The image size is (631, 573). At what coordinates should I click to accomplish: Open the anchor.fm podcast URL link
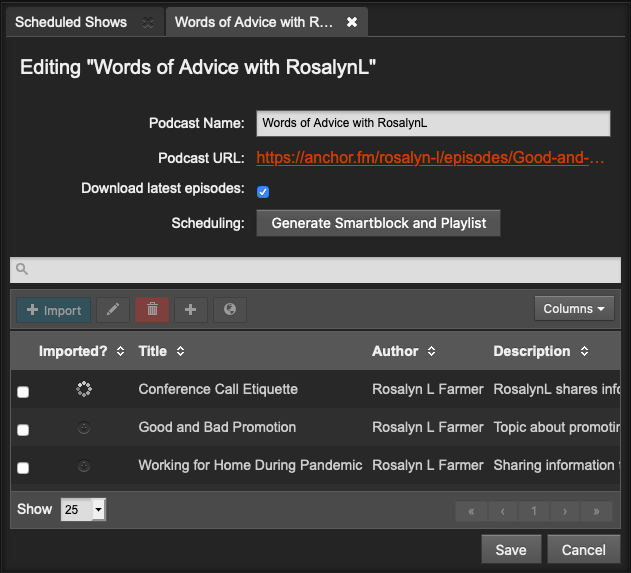point(431,158)
